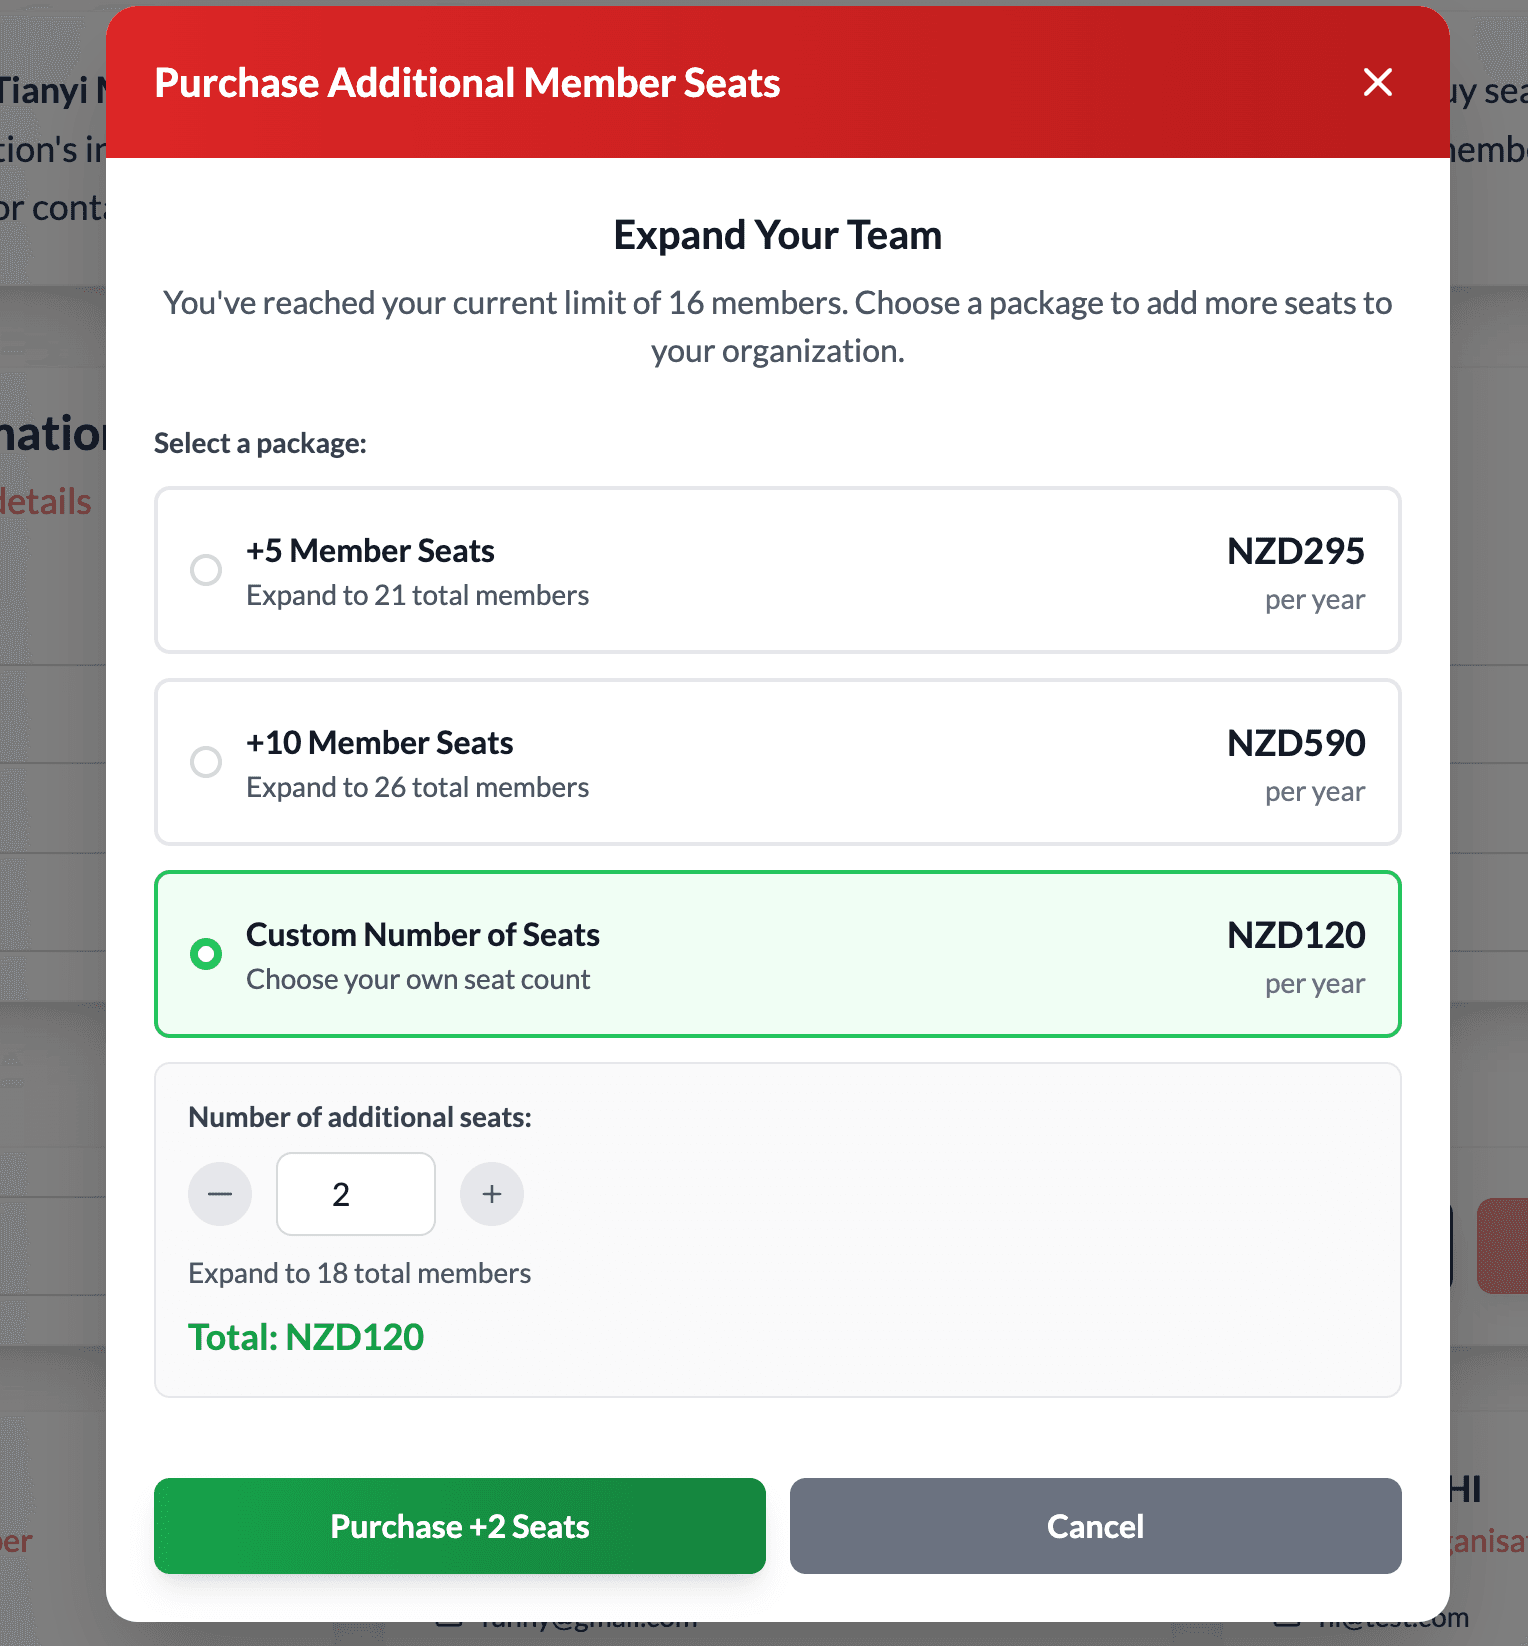The height and width of the screenshot is (1646, 1528).
Task: Click the Total: NZD120 text
Action: click(x=306, y=1336)
